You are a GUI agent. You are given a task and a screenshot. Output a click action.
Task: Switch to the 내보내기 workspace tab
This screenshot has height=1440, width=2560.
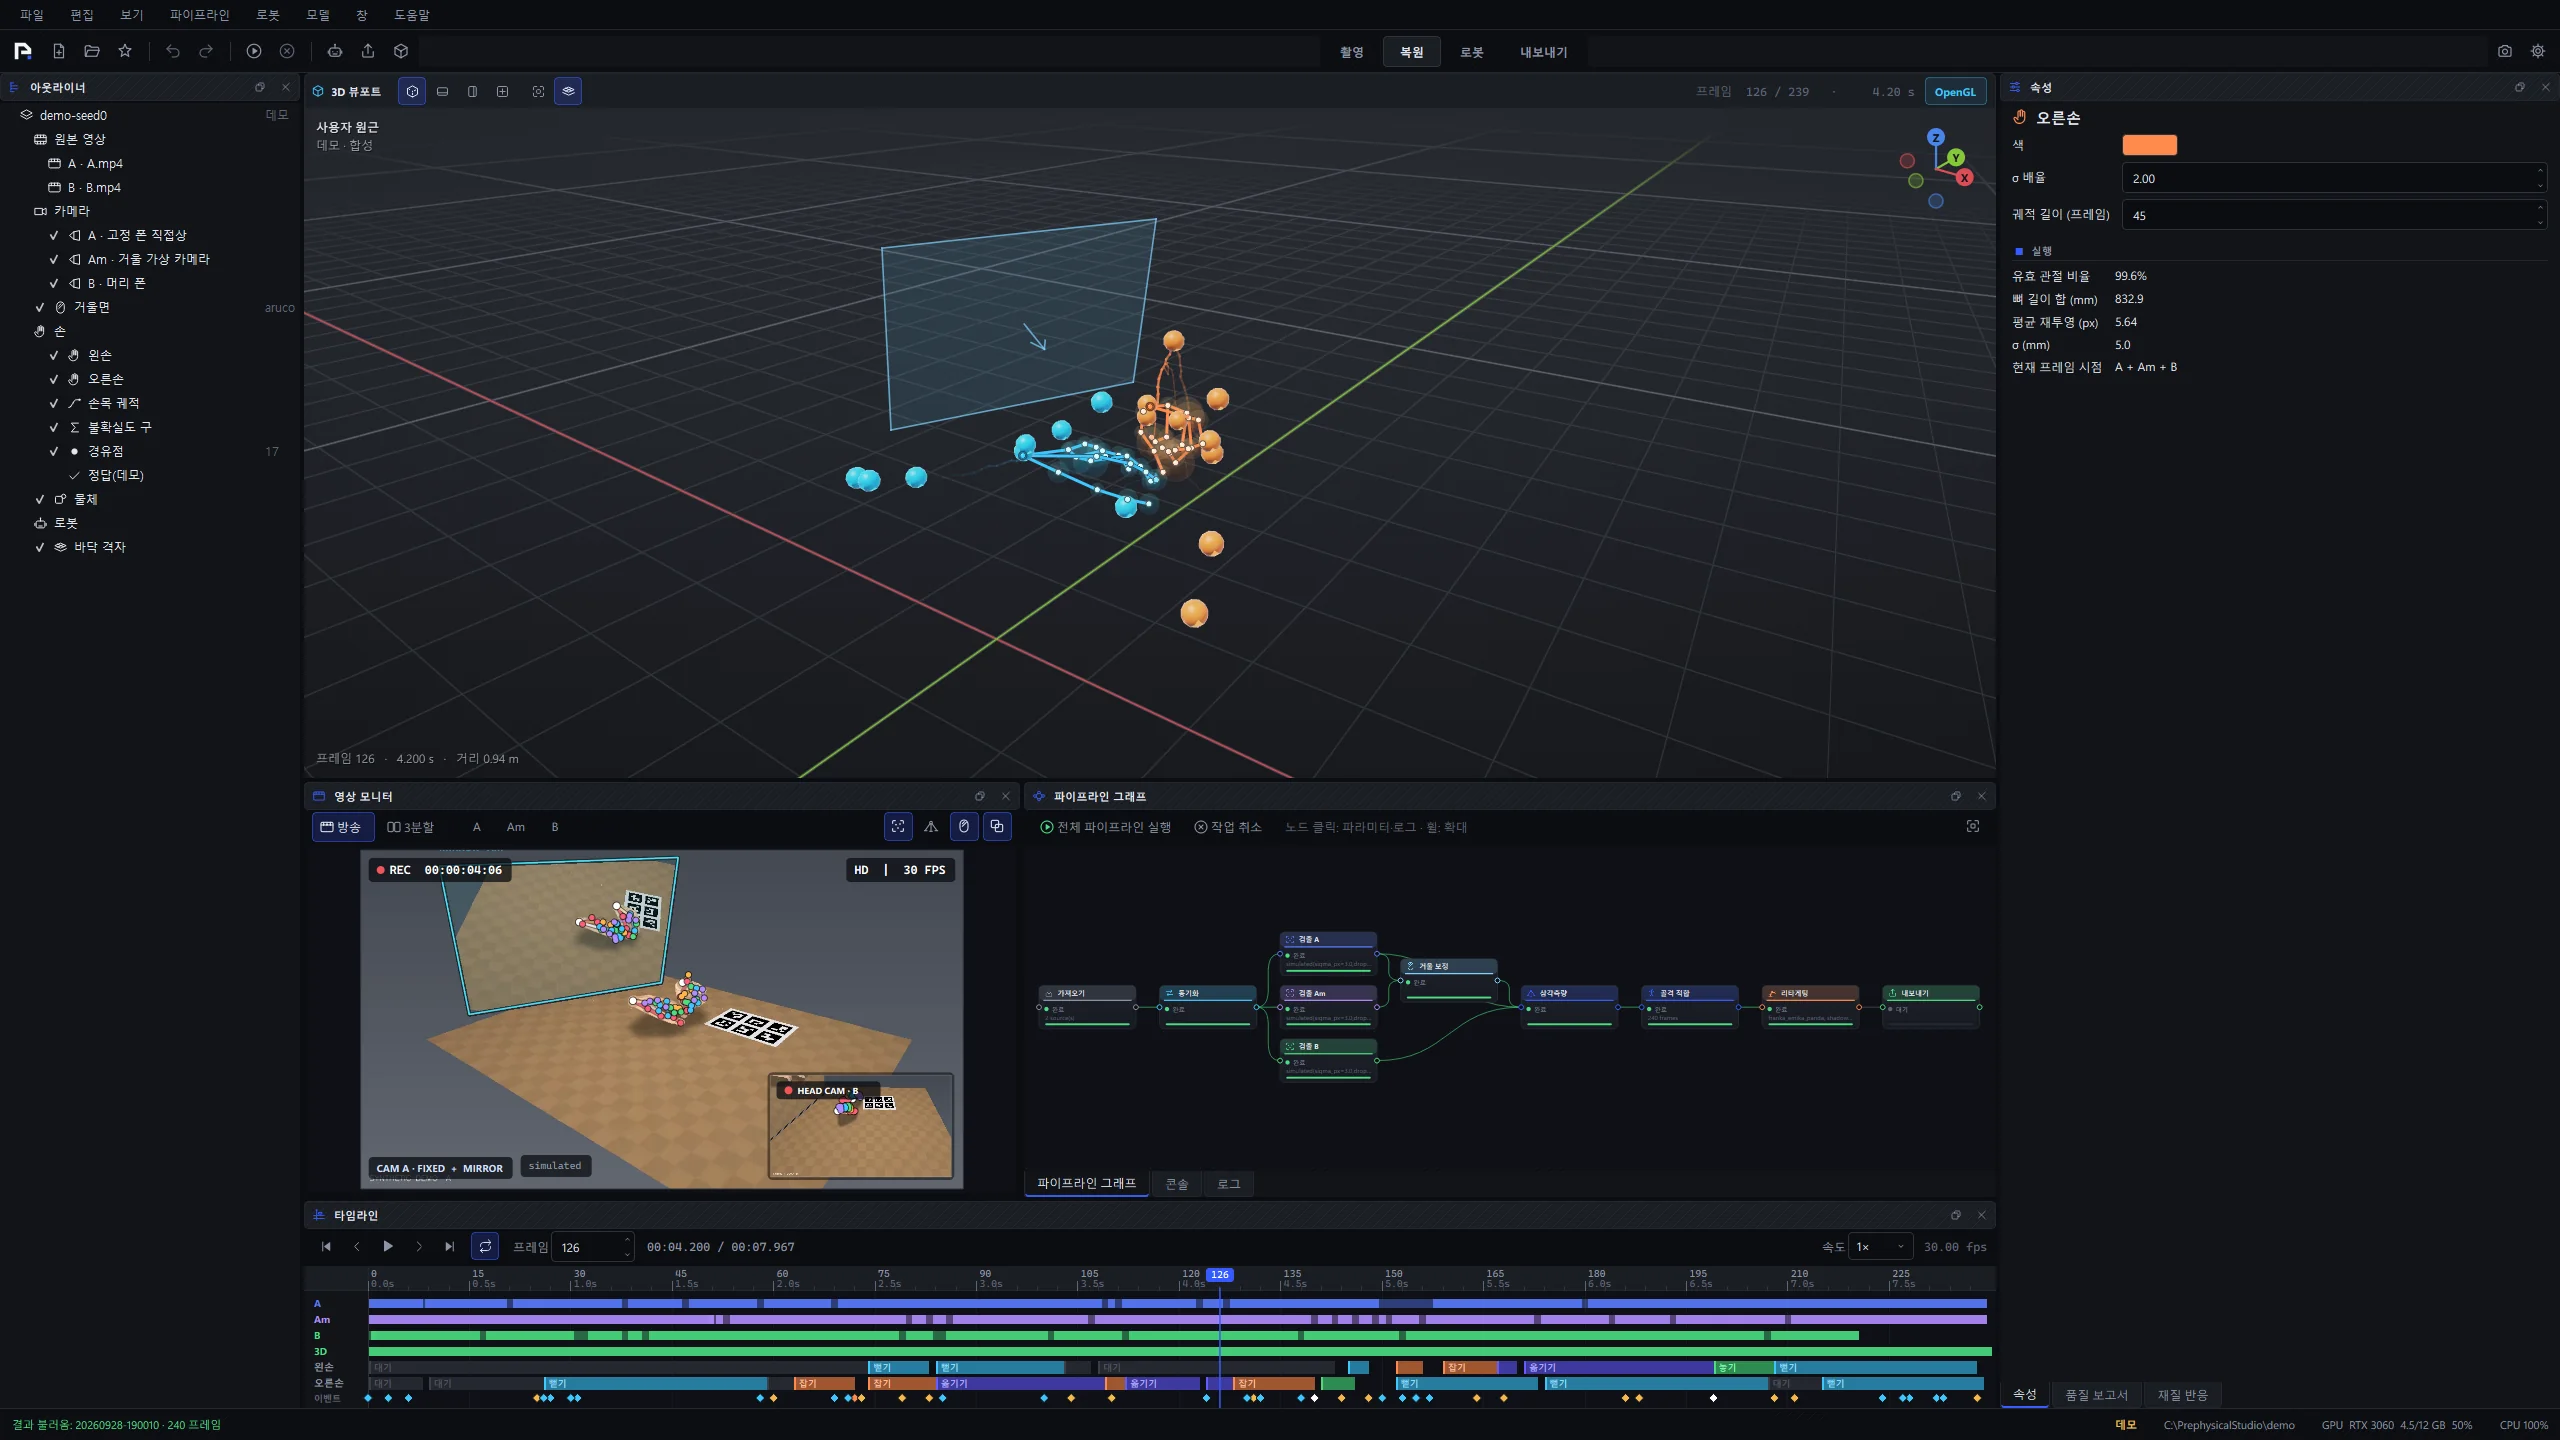click(x=1544, y=52)
